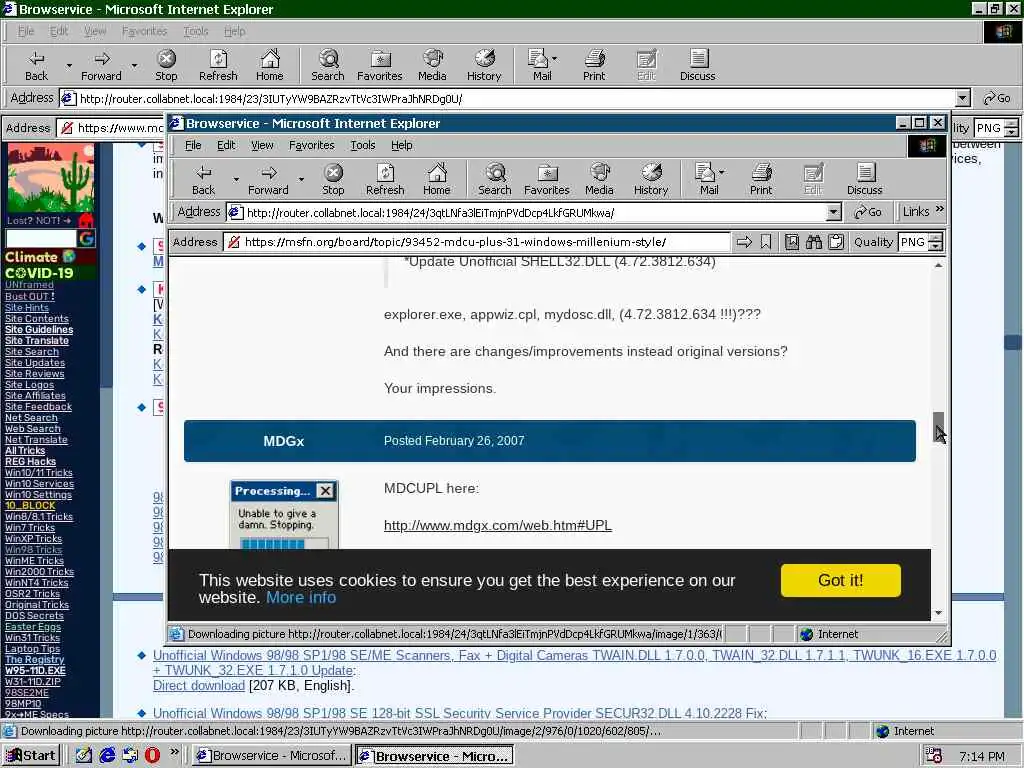Image resolution: width=1024 pixels, height=768 pixels.
Task: Open bookmarks page icon in msfn address bar
Action: click(792, 242)
